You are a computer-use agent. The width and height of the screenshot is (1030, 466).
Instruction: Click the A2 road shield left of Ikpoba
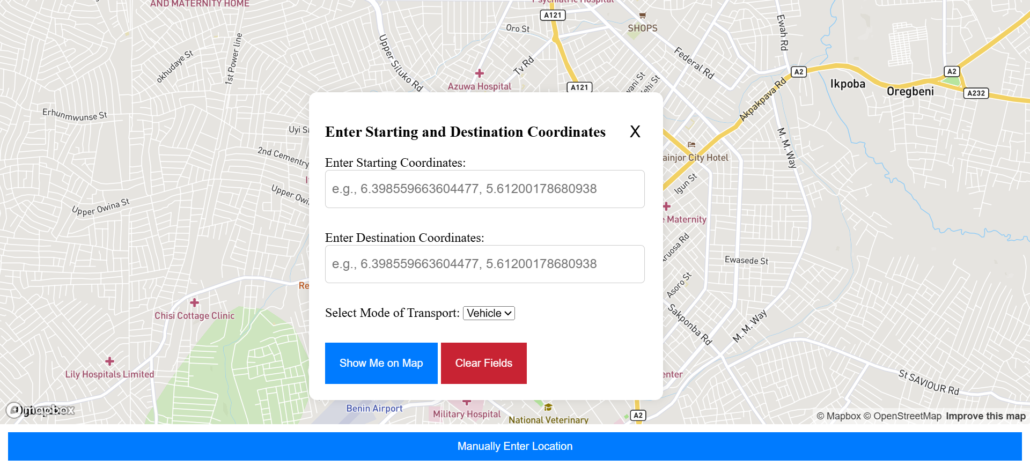pyautogui.click(x=799, y=71)
